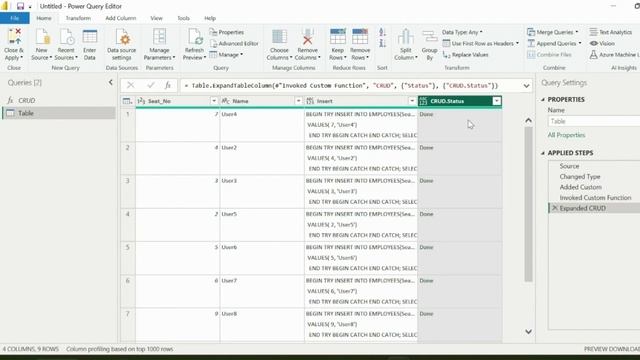
Task: Click the Group By icon
Action: pos(429,37)
